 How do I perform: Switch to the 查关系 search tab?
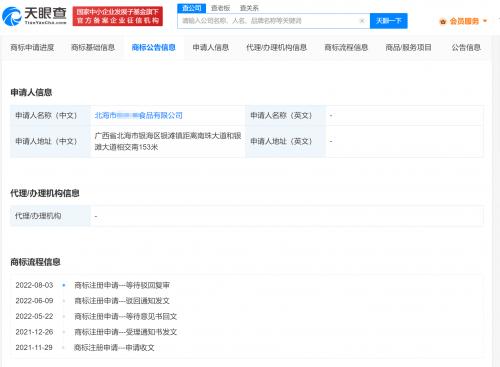pyautogui.click(x=249, y=8)
